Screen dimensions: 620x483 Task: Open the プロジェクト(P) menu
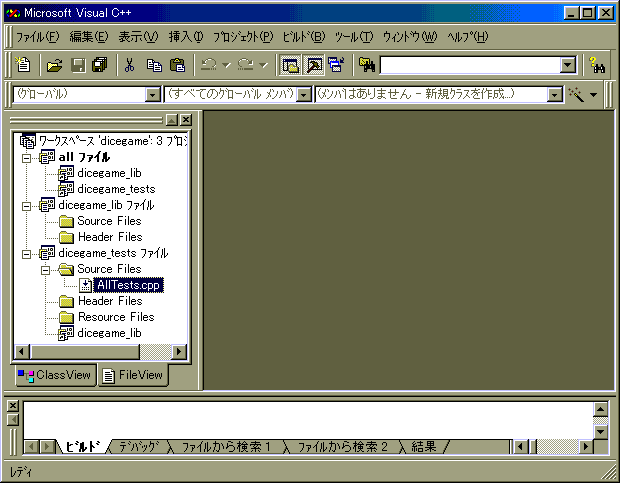[243, 37]
